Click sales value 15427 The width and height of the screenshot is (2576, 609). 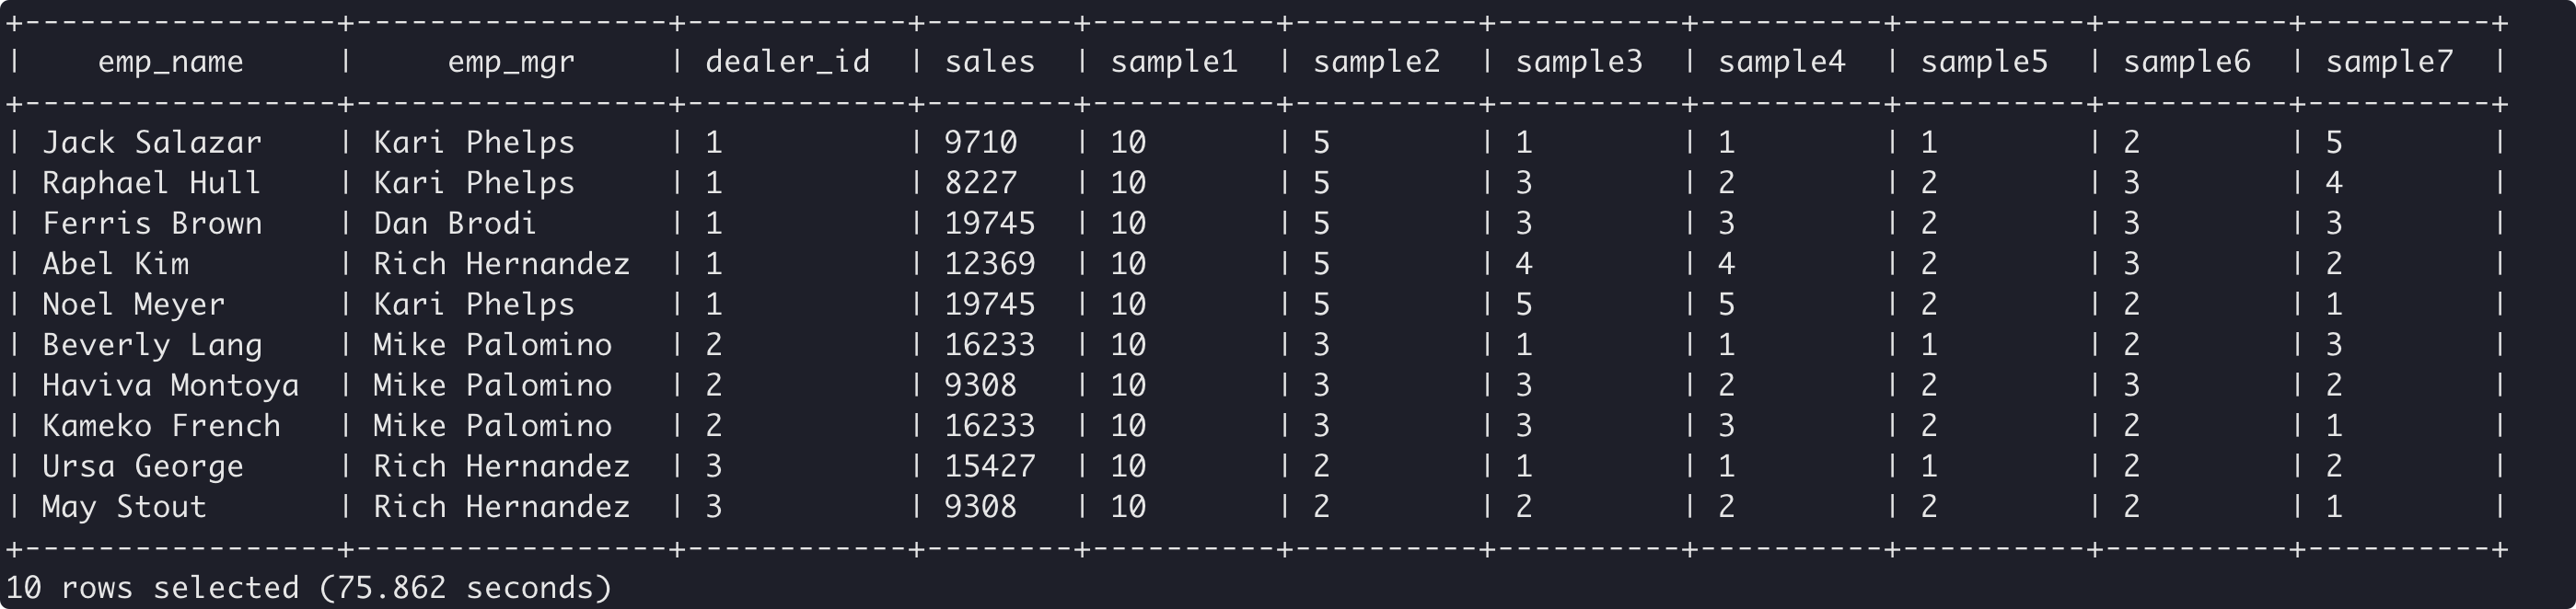(990, 466)
